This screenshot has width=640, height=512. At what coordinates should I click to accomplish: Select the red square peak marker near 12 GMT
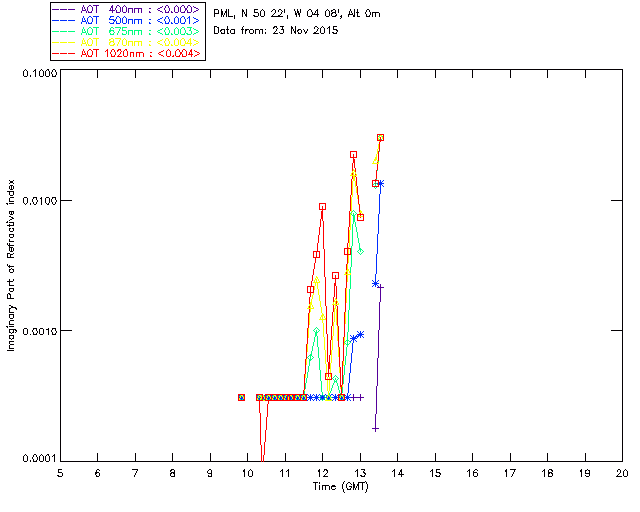(x=322, y=207)
